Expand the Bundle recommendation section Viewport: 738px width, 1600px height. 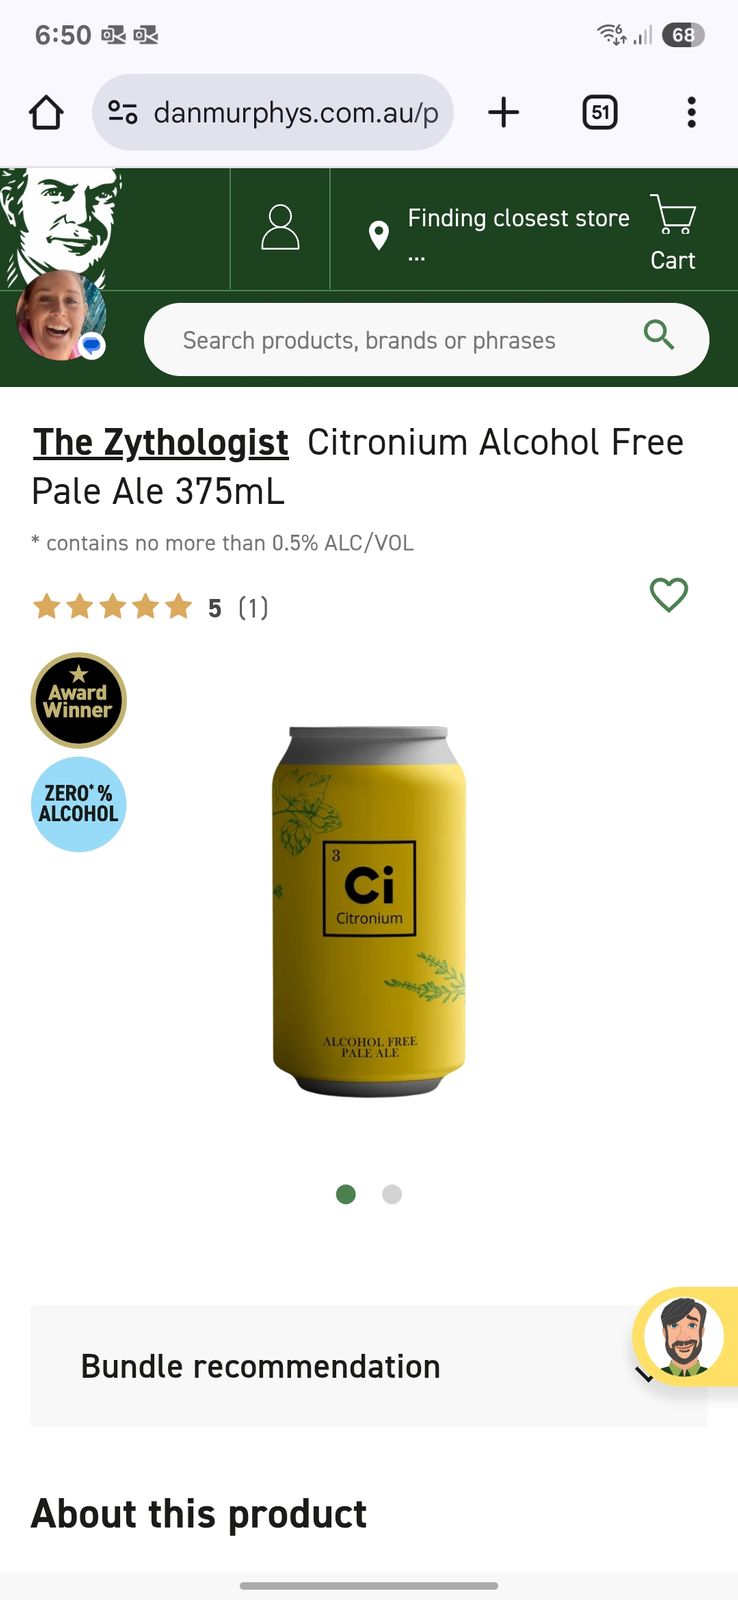tap(369, 1366)
